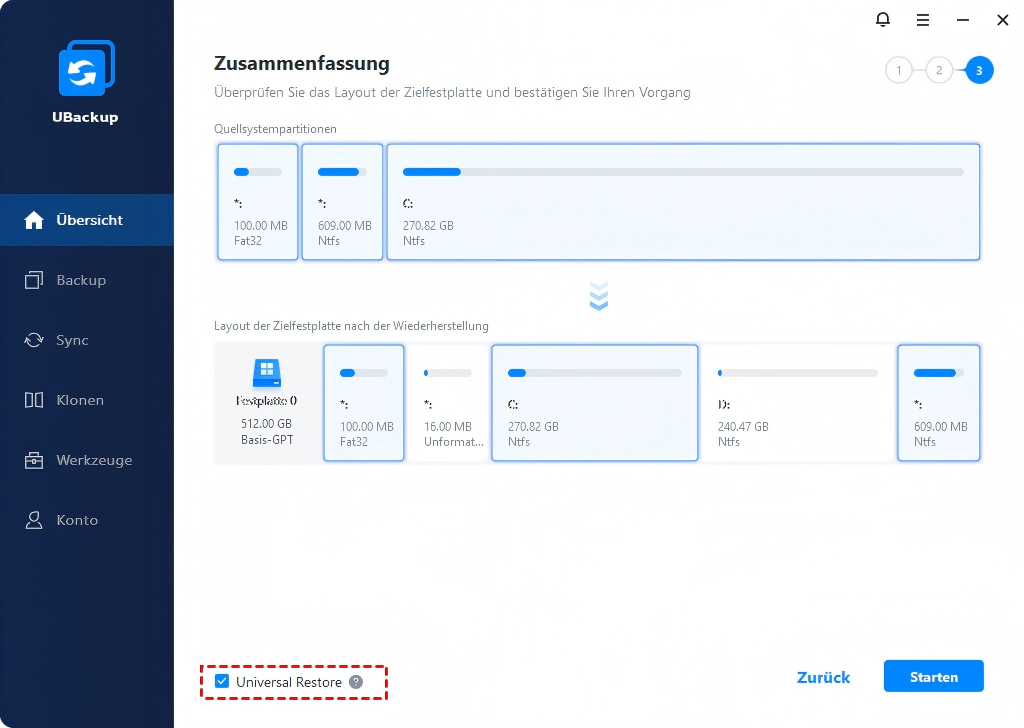Jump to wizard step 1

coord(899,70)
